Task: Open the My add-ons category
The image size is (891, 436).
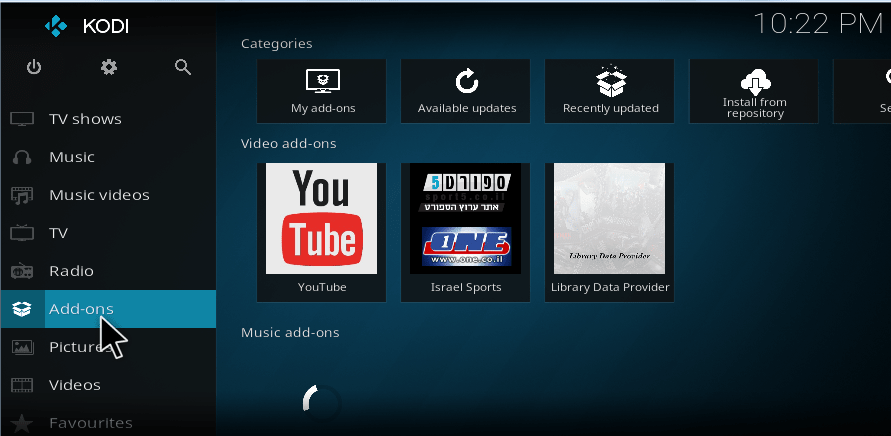Action: click(x=322, y=91)
